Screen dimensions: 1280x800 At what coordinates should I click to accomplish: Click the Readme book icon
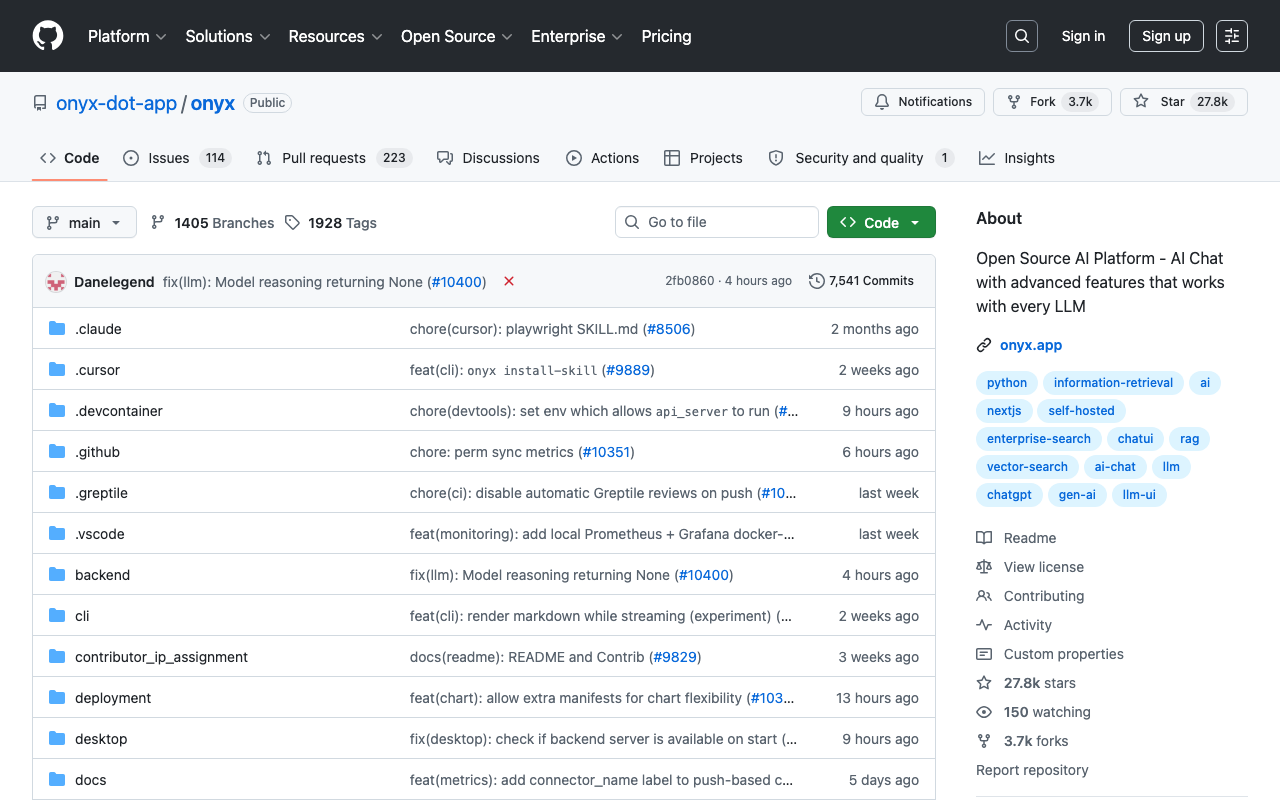[x=984, y=538]
